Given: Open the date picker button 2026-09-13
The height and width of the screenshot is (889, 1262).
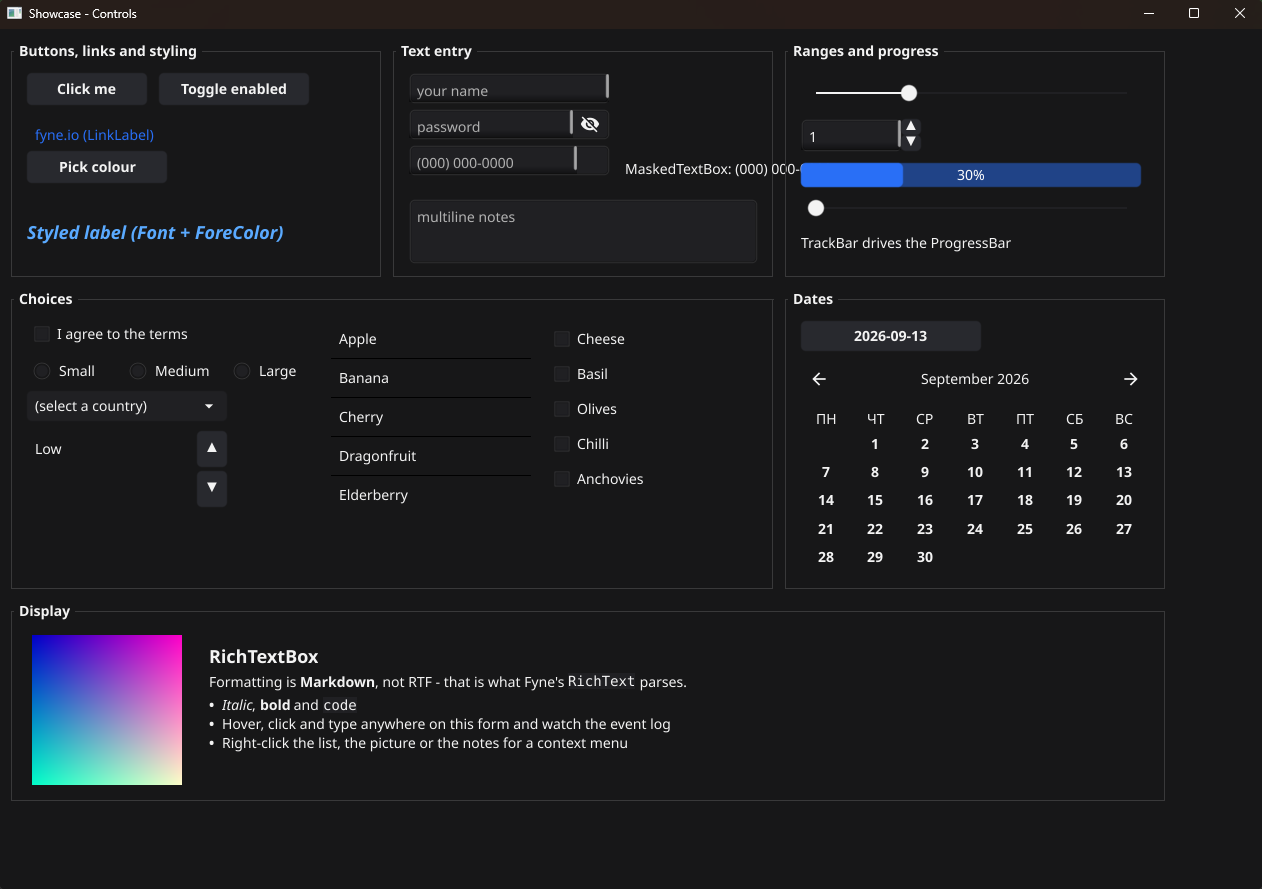Looking at the screenshot, I should point(891,336).
